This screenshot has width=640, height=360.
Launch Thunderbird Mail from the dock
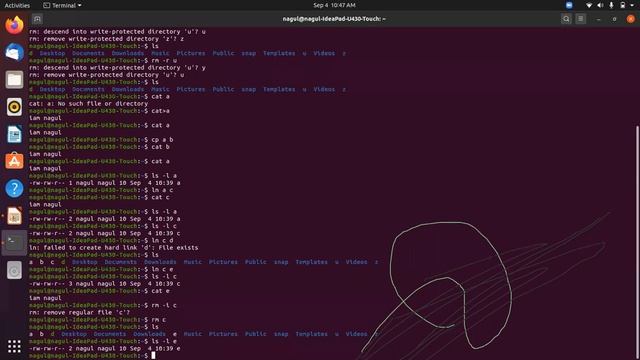14,52
